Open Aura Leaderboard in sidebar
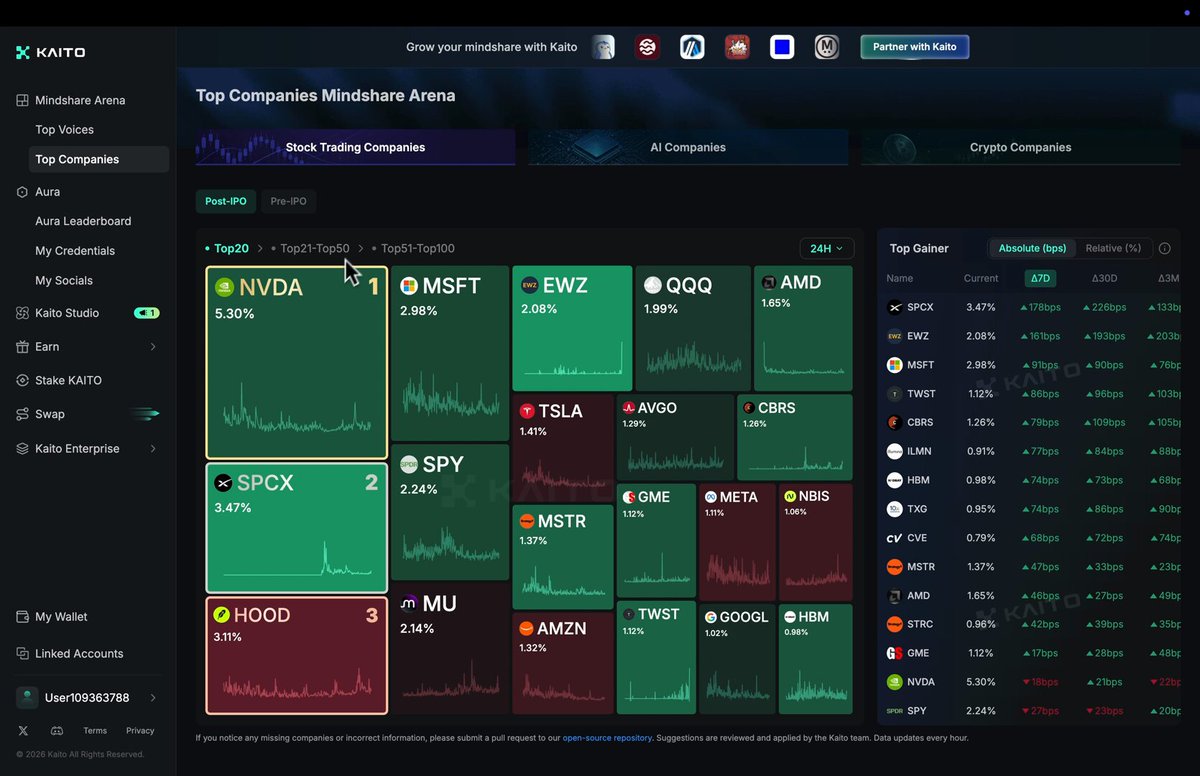Viewport: 1200px width, 776px height. coord(83,221)
